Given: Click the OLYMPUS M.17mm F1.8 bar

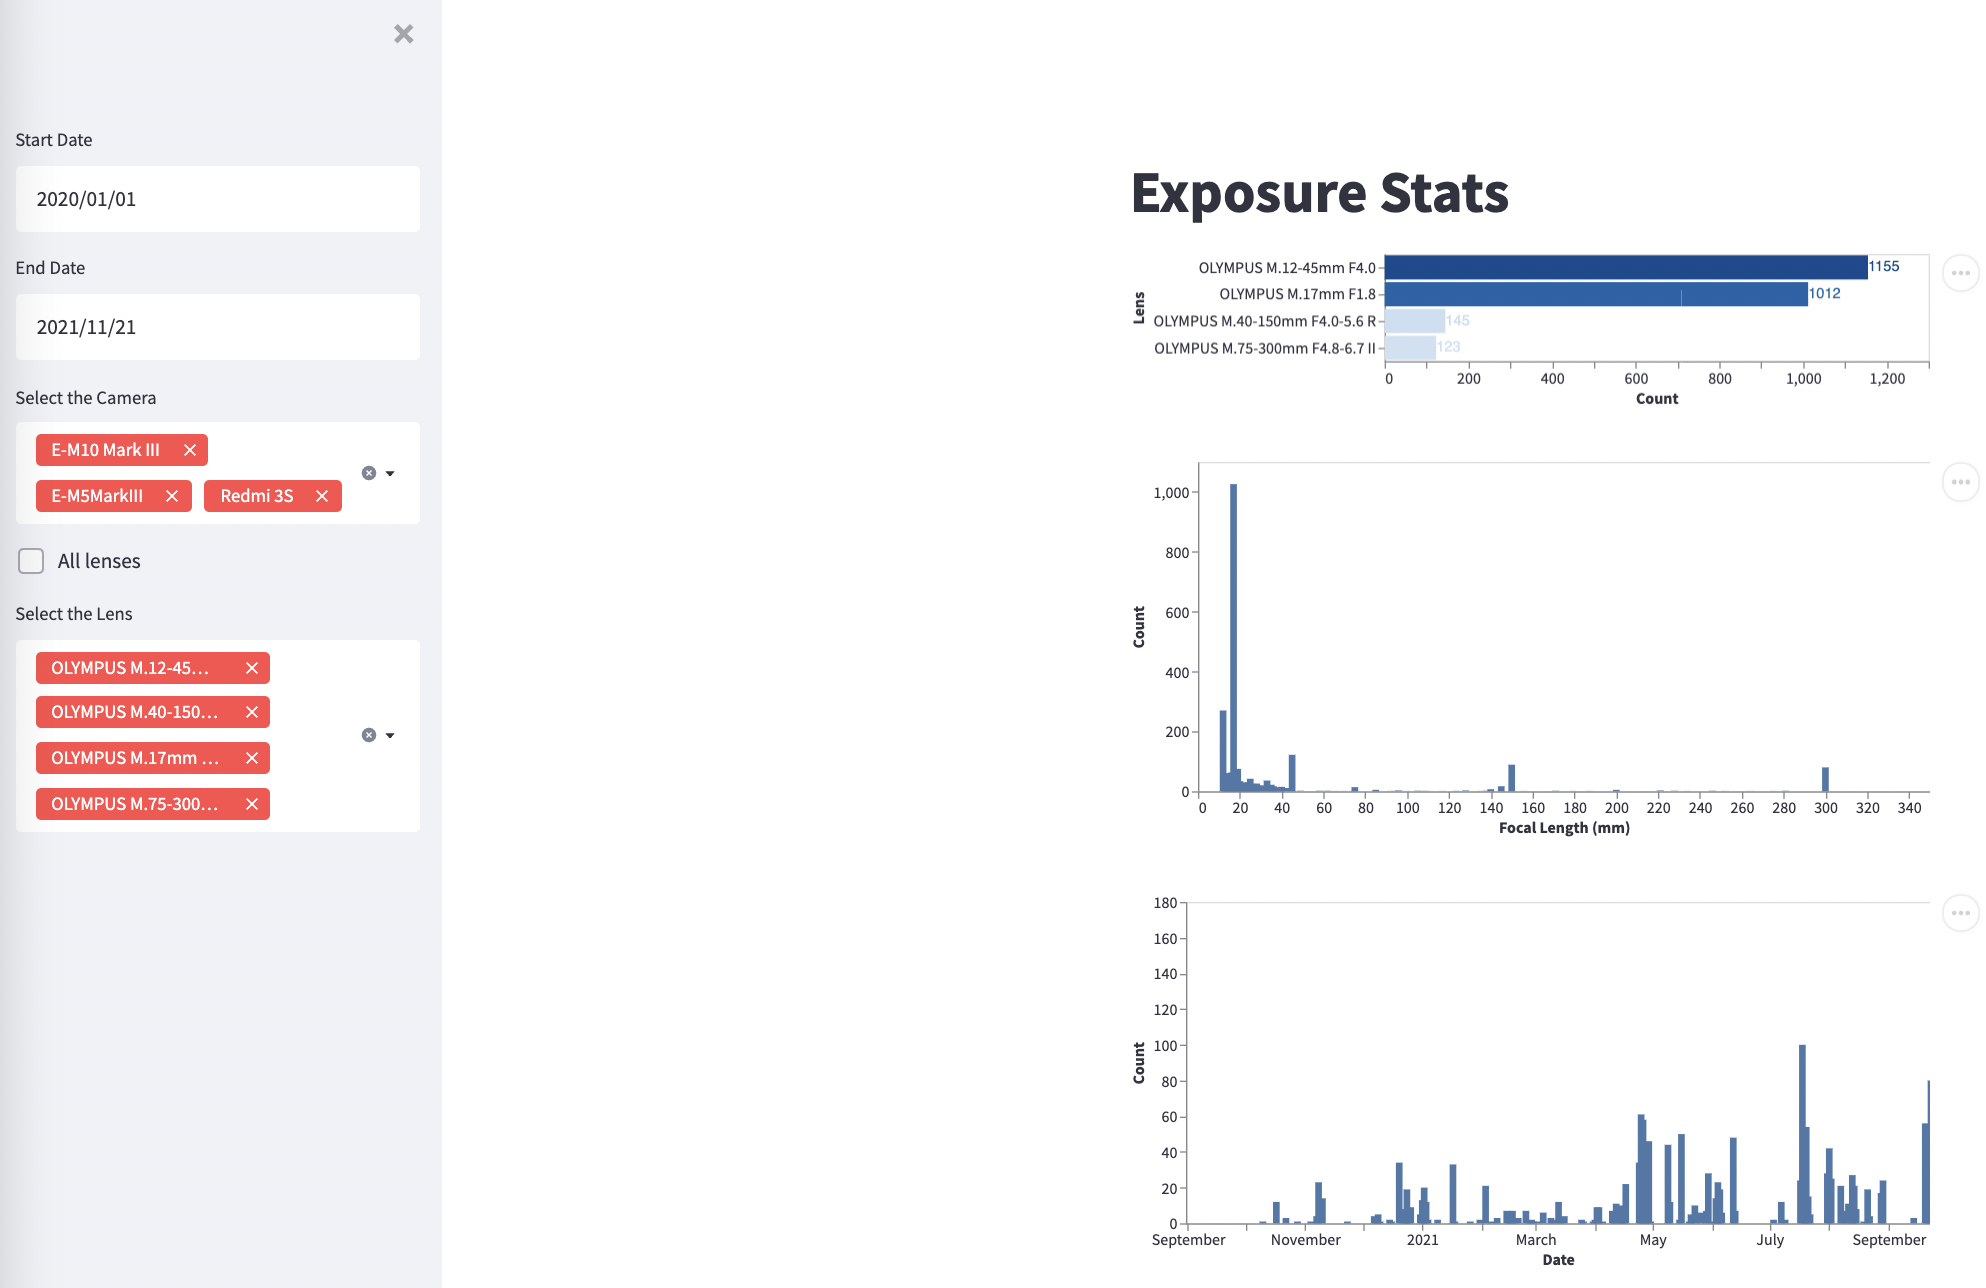Looking at the screenshot, I should 1595,294.
